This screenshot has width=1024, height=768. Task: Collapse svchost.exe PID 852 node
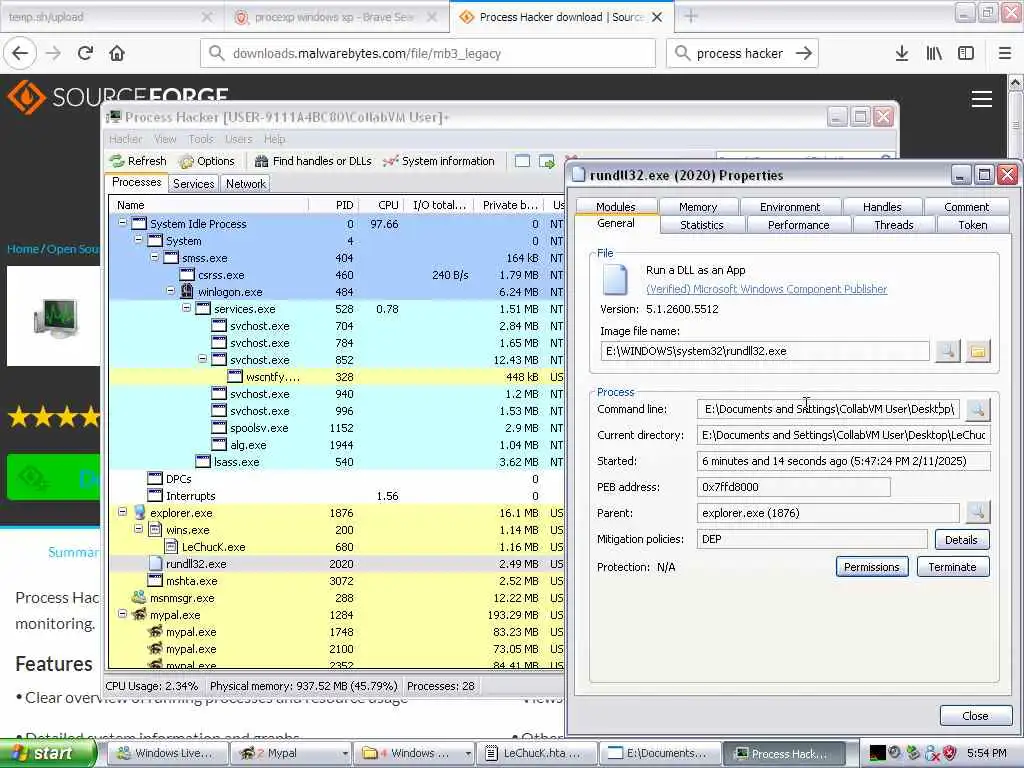click(202, 359)
